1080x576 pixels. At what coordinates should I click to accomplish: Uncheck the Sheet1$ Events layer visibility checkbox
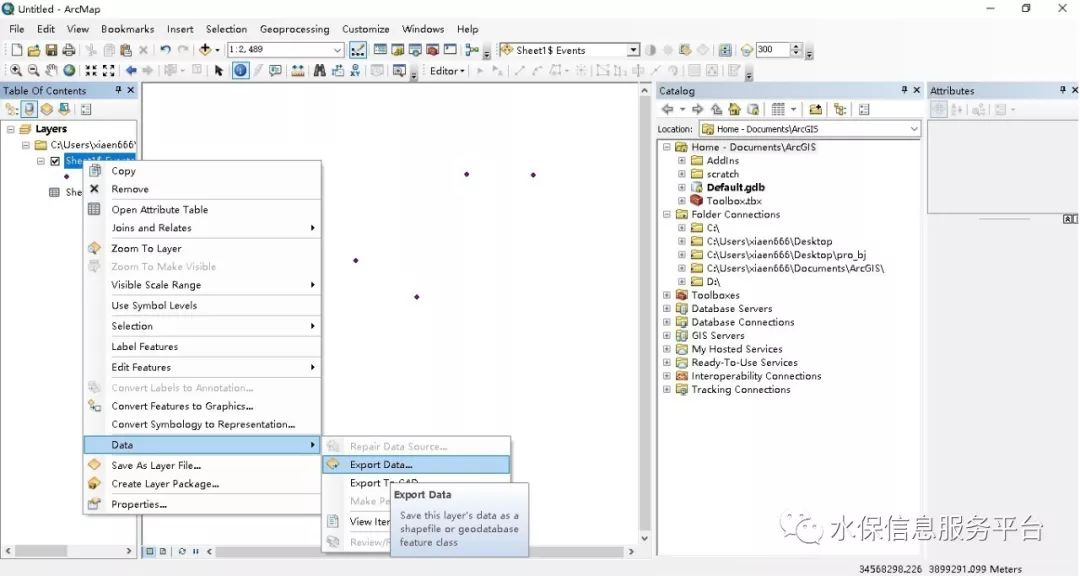[55, 161]
